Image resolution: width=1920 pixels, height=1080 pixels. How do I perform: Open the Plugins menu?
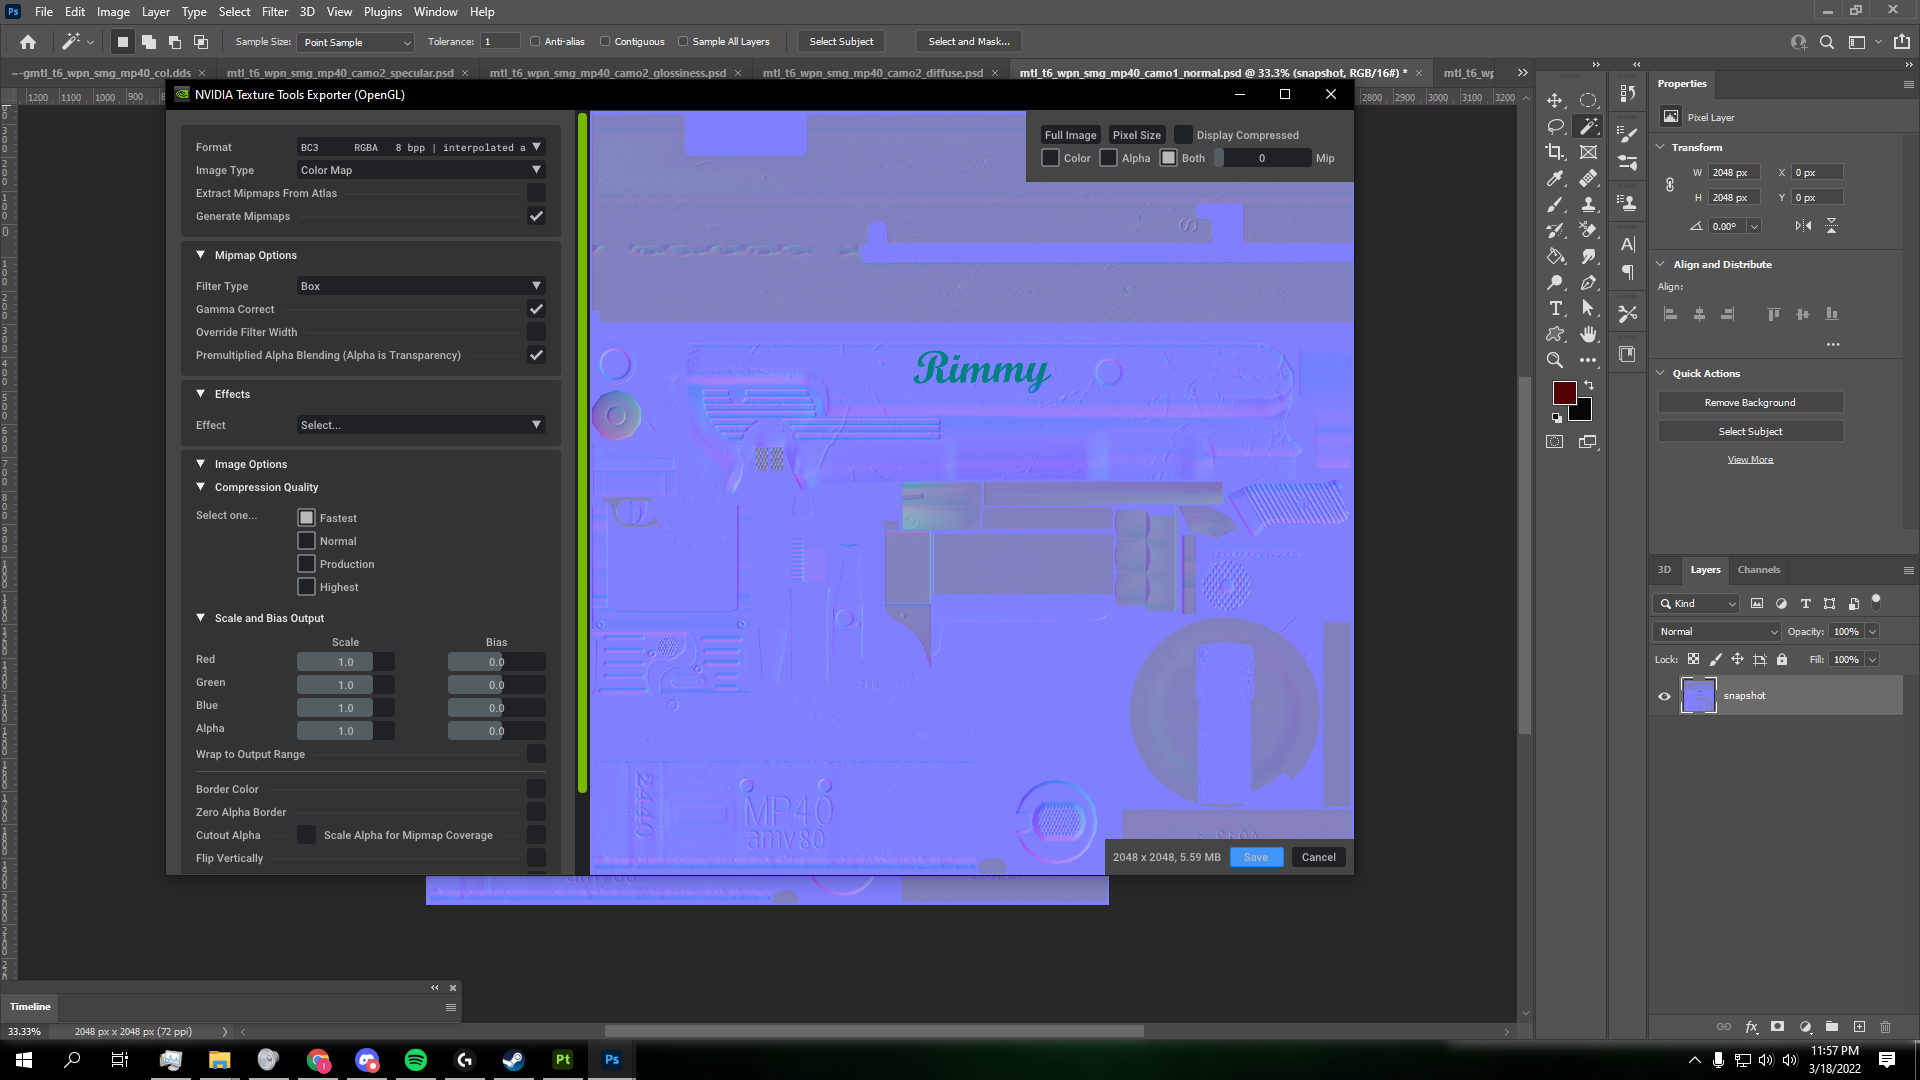382,12
